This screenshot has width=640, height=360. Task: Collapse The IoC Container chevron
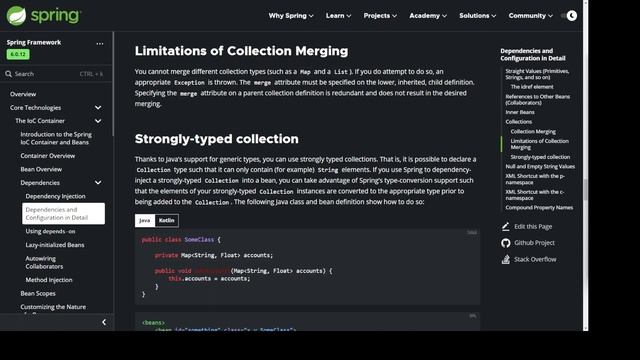pos(98,121)
